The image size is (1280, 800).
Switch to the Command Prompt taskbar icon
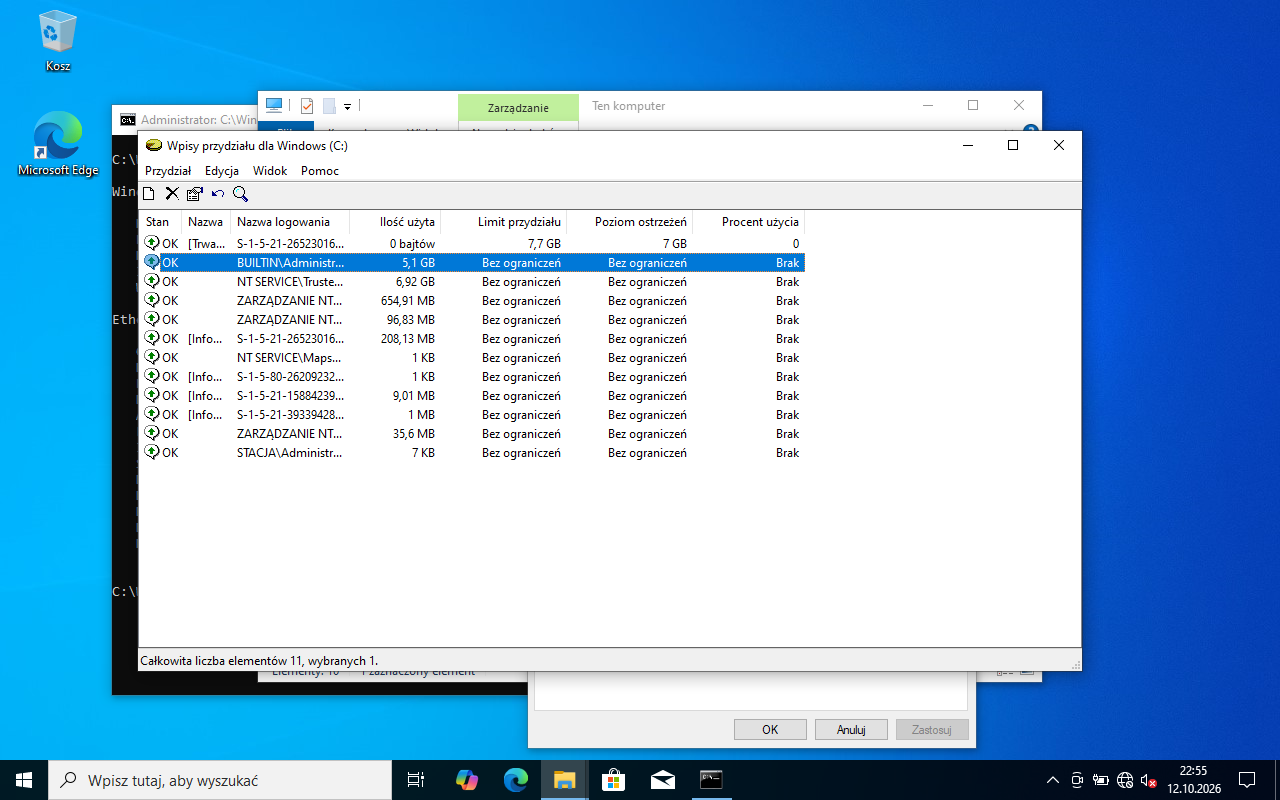pos(711,780)
